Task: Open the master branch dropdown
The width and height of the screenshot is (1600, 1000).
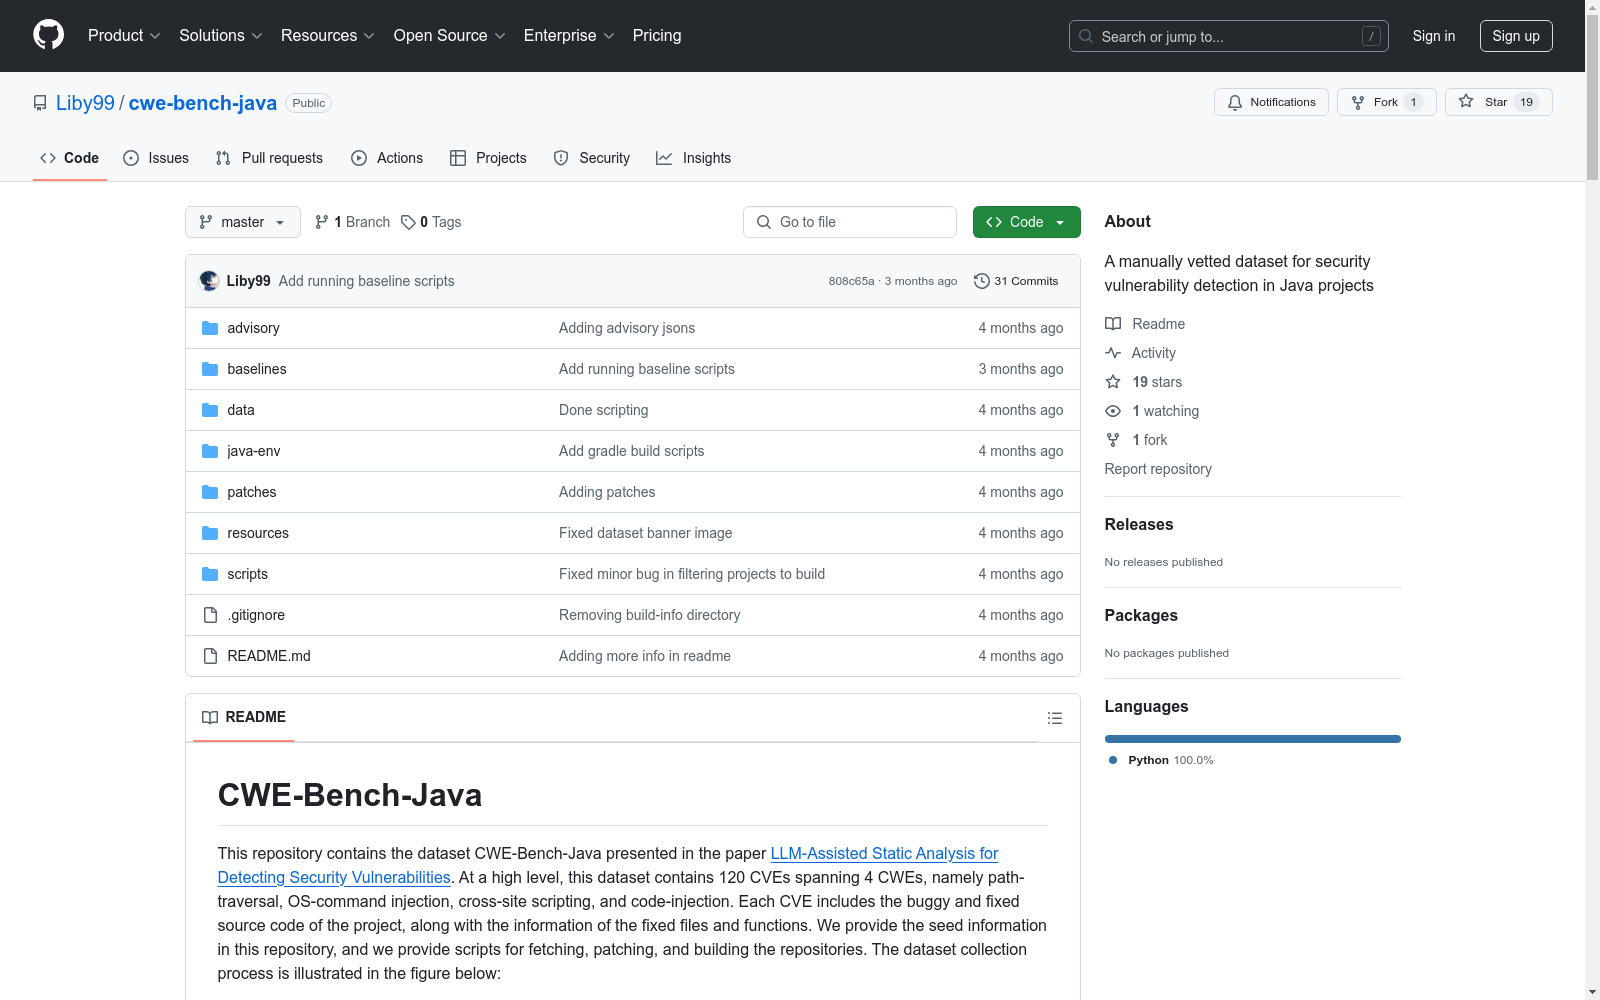Action: (243, 222)
